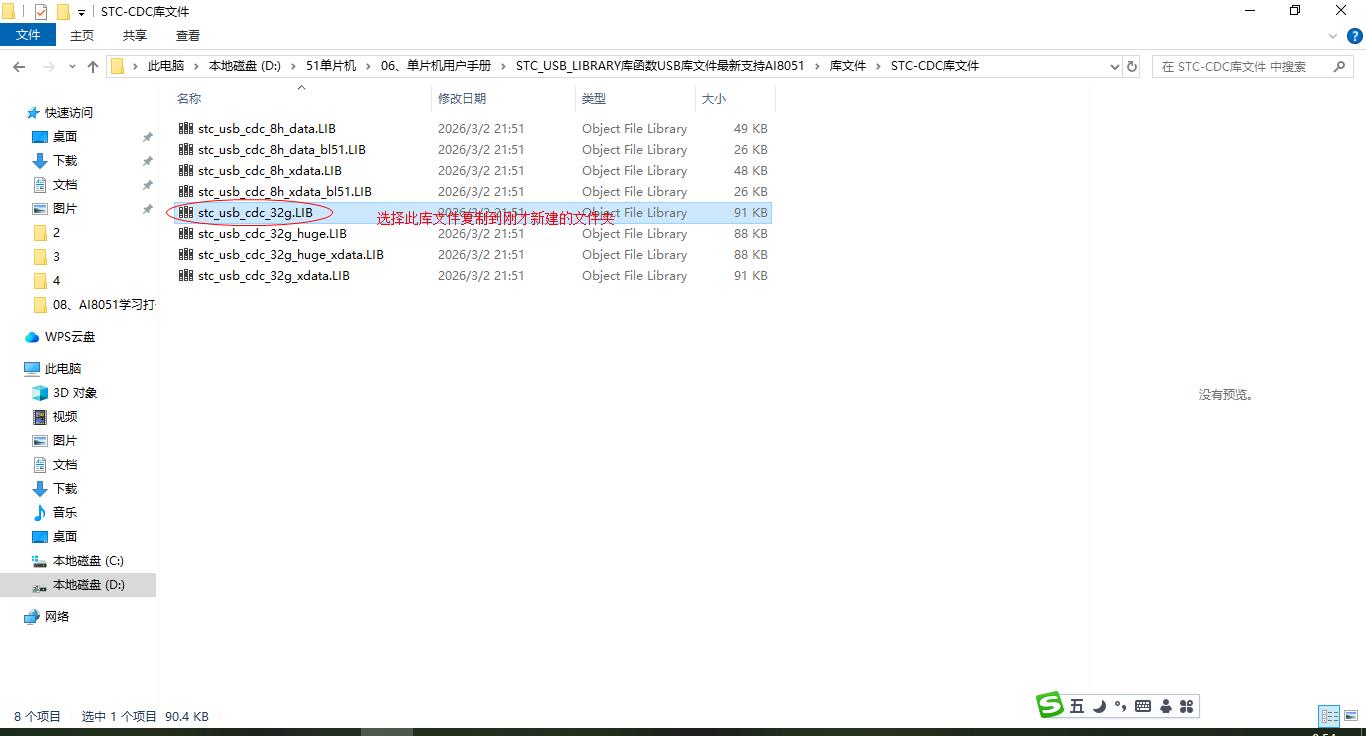Open the chevron after 06、单片机用户手册 breadcrumb

click(x=504, y=66)
